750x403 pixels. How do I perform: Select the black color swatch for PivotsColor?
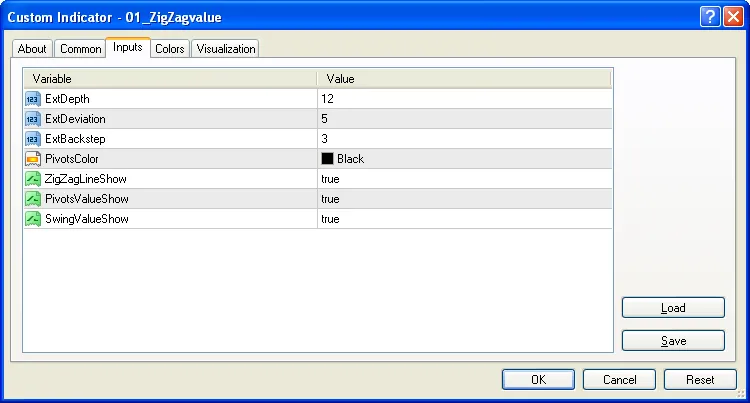[x=327, y=159]
